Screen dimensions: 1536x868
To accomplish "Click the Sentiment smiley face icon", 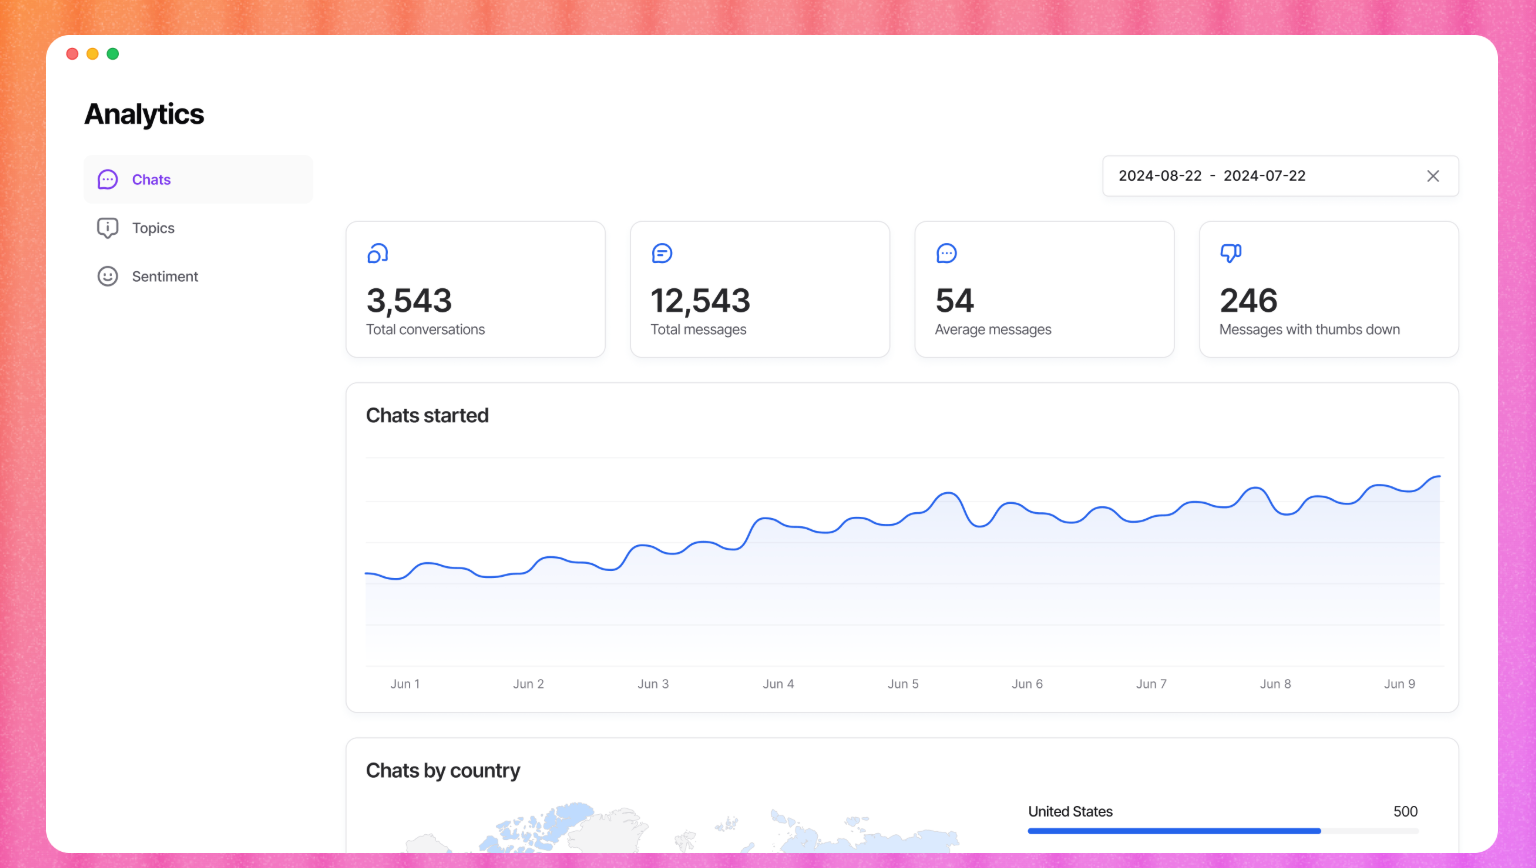I will click(108, 276).
